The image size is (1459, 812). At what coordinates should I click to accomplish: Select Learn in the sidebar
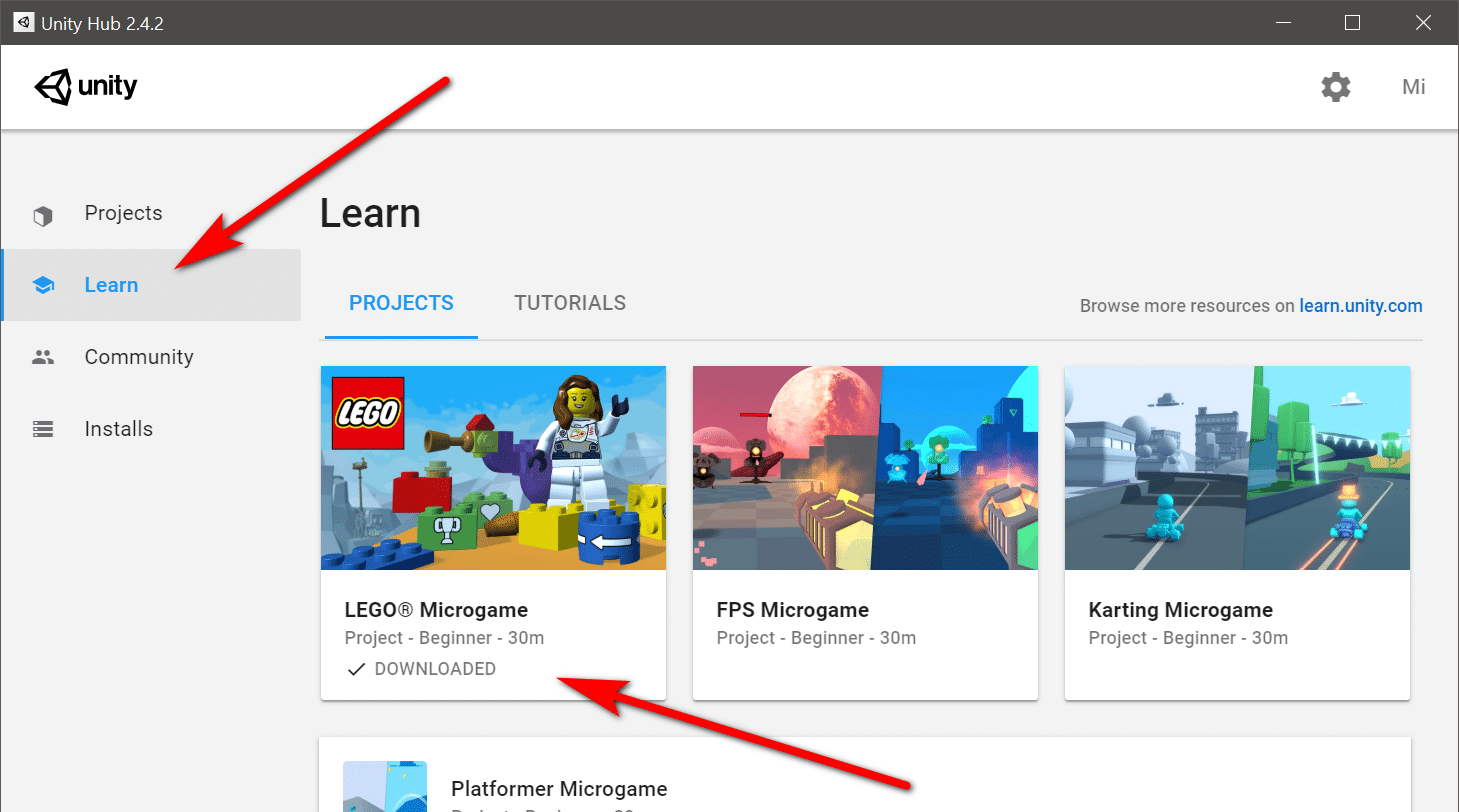tap(150, 285)
